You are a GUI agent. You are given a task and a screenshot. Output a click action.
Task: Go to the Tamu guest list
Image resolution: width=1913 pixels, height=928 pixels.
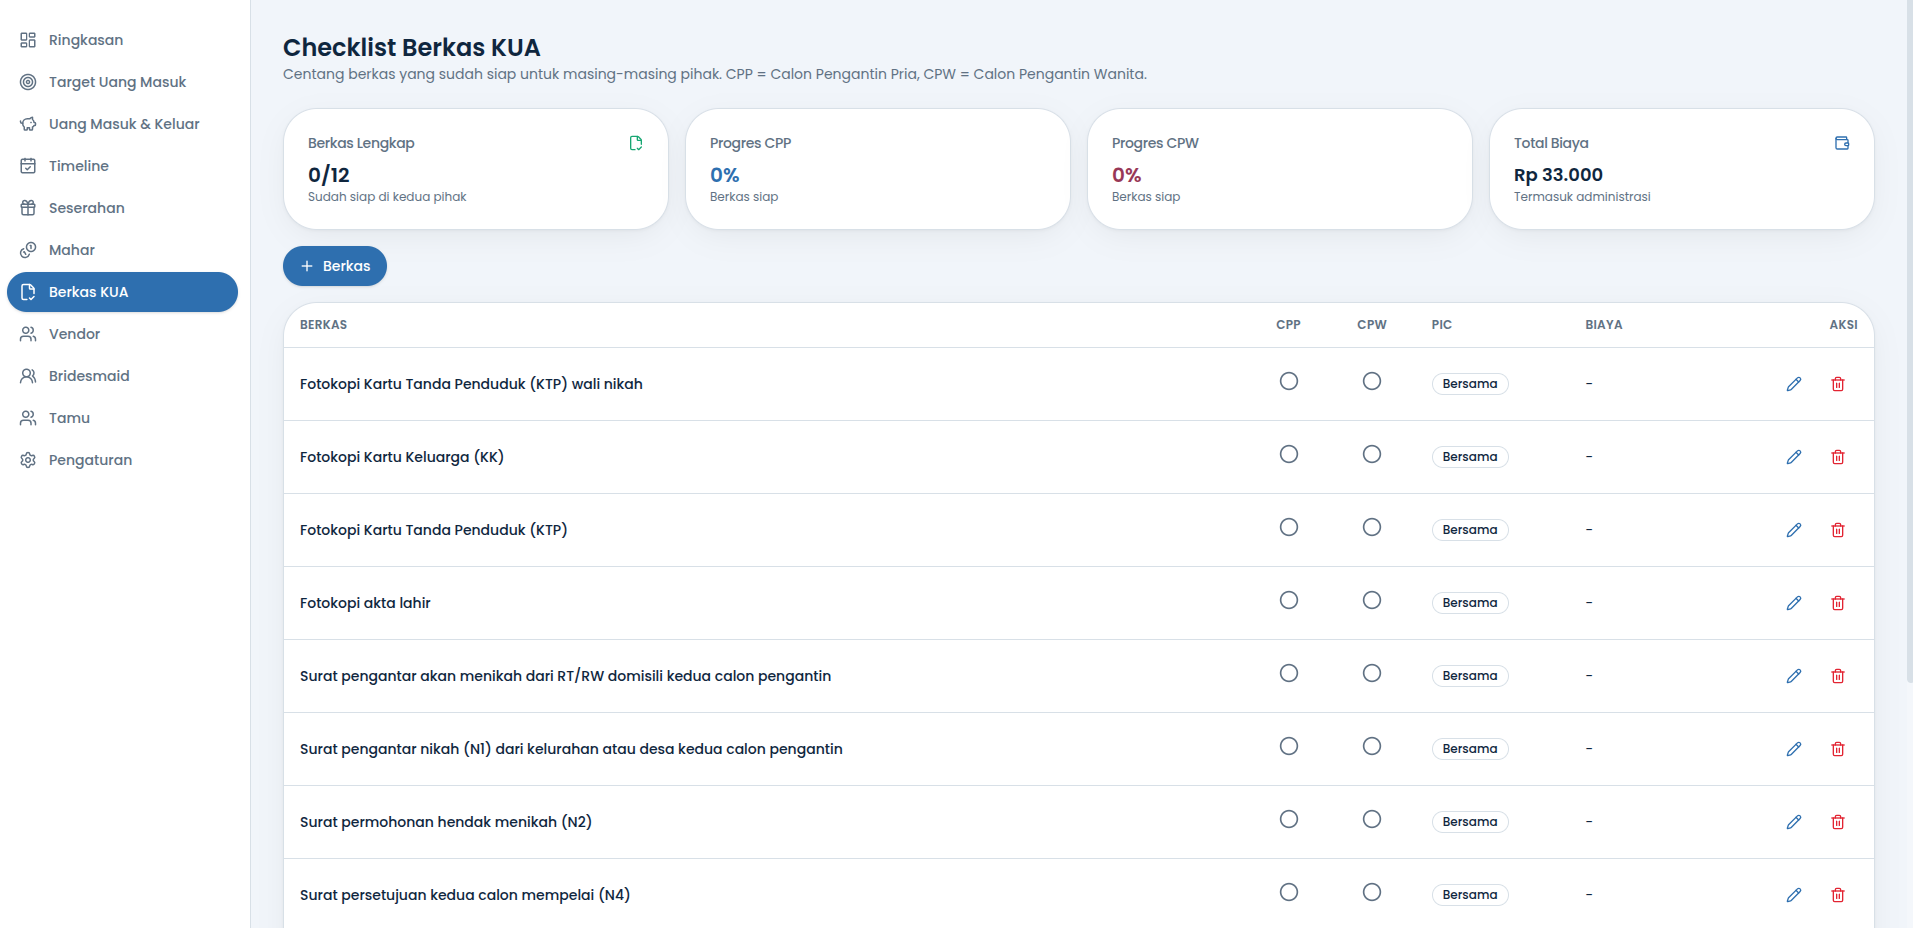pyautogui.click(x=122, y=418)
